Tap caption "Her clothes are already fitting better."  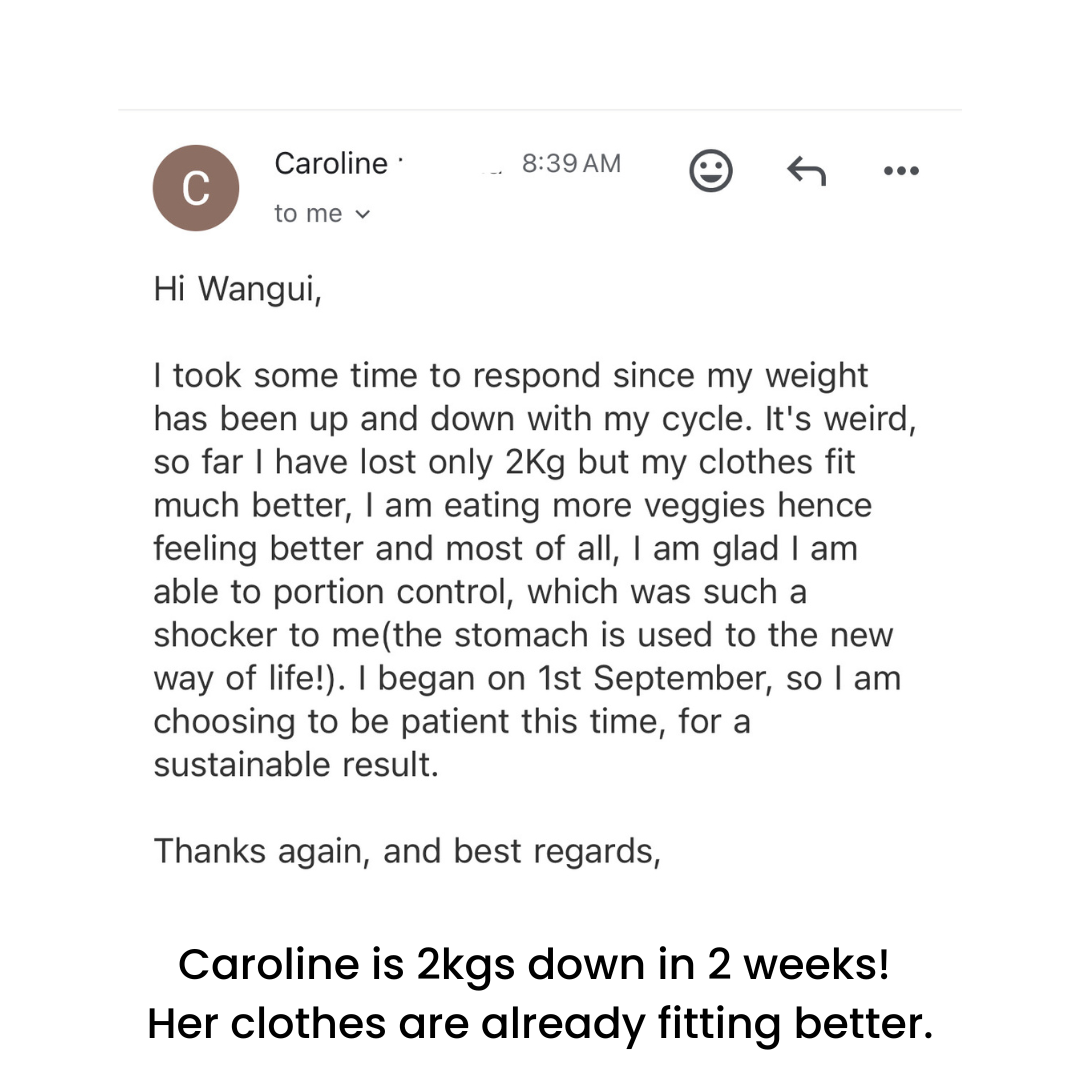point(540,1024)
